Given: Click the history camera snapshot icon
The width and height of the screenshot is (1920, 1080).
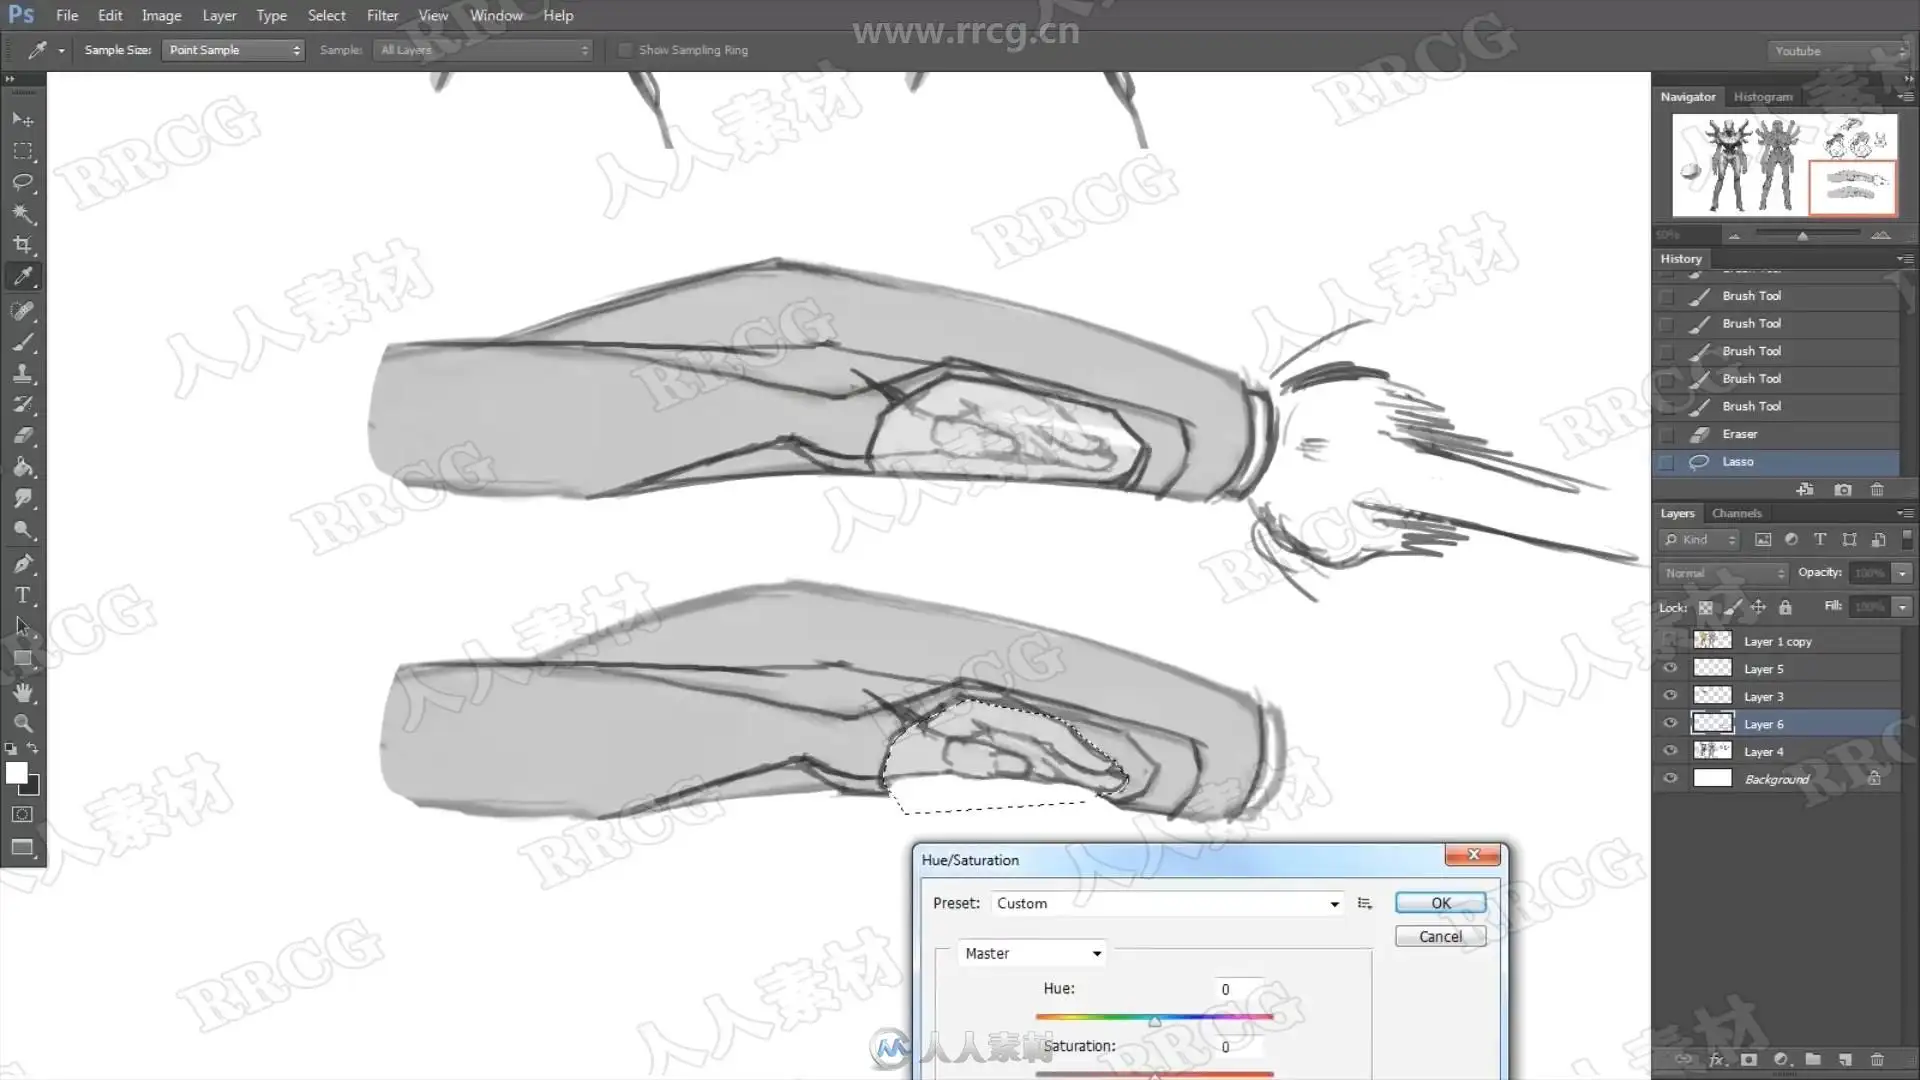Looking at the screenshot, I should [x=1842, y=490].
